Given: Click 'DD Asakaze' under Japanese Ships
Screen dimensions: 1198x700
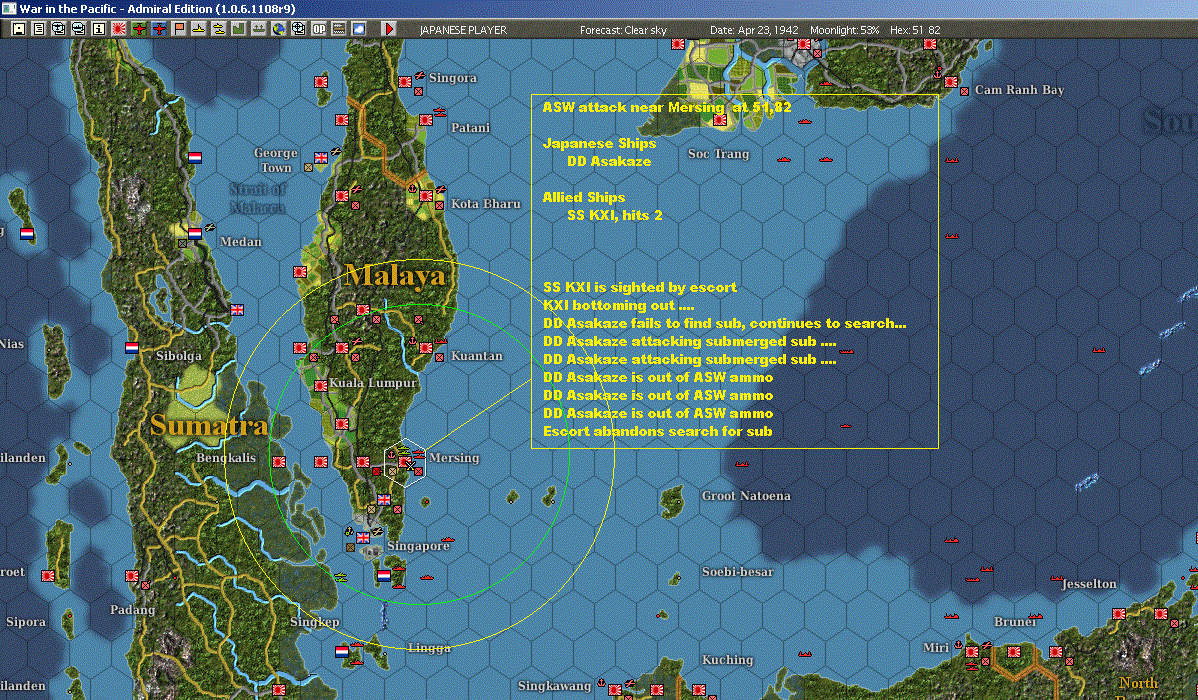Looking at the screenshot, I should [609, 161].
